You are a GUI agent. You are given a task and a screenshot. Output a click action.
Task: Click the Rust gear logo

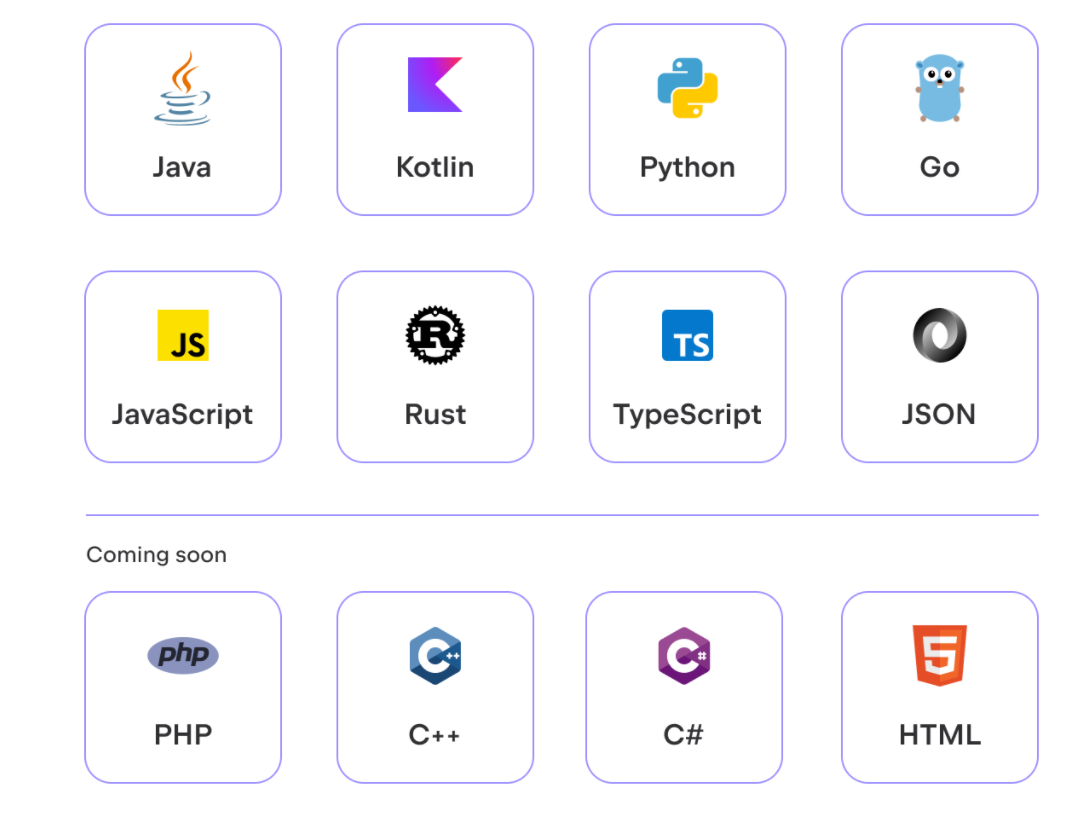click(x=435, y=335)
